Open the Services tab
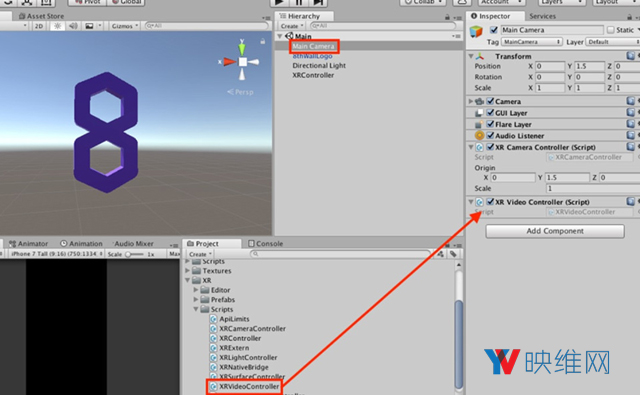Viewport: 640px width, 395px height. (x=542, y=16)
